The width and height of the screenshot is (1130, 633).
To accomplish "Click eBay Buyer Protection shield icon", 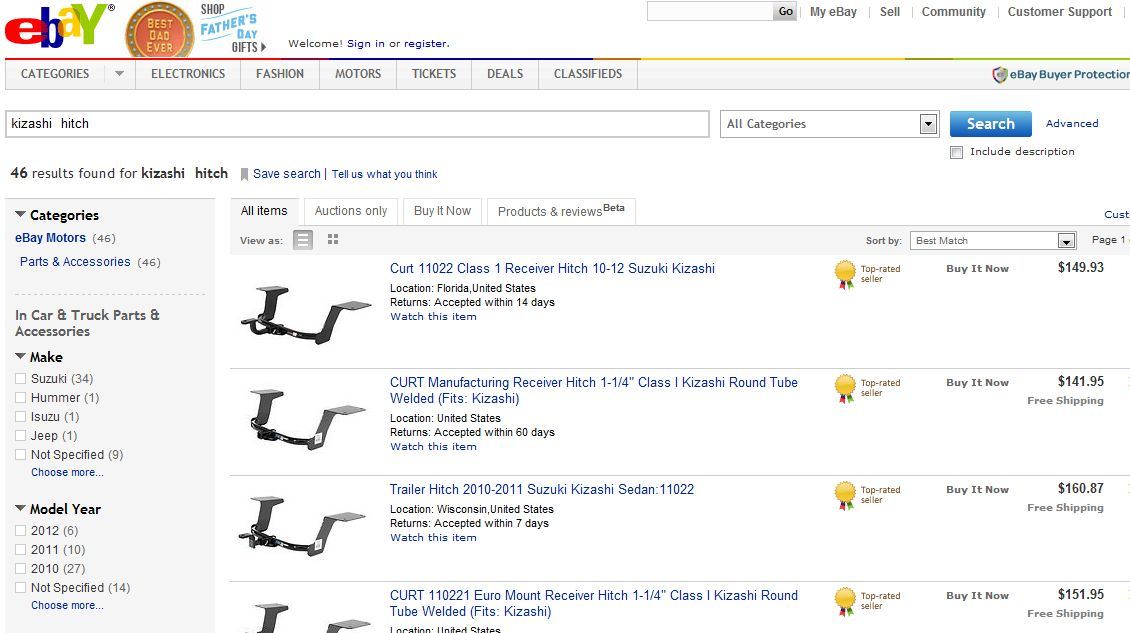I will pyautogui.click(x=1000, y=74).
